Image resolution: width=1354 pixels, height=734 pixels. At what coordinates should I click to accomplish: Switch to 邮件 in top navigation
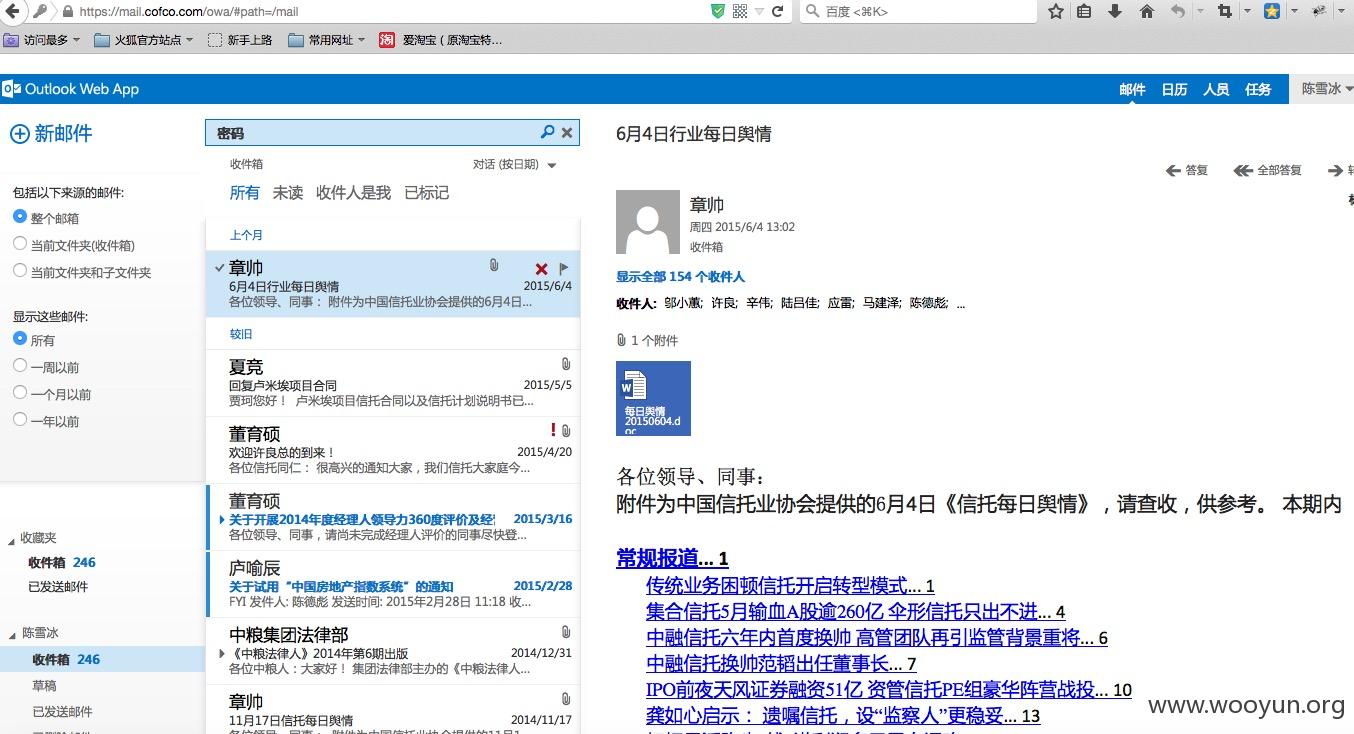click(x=1132, y=89)
